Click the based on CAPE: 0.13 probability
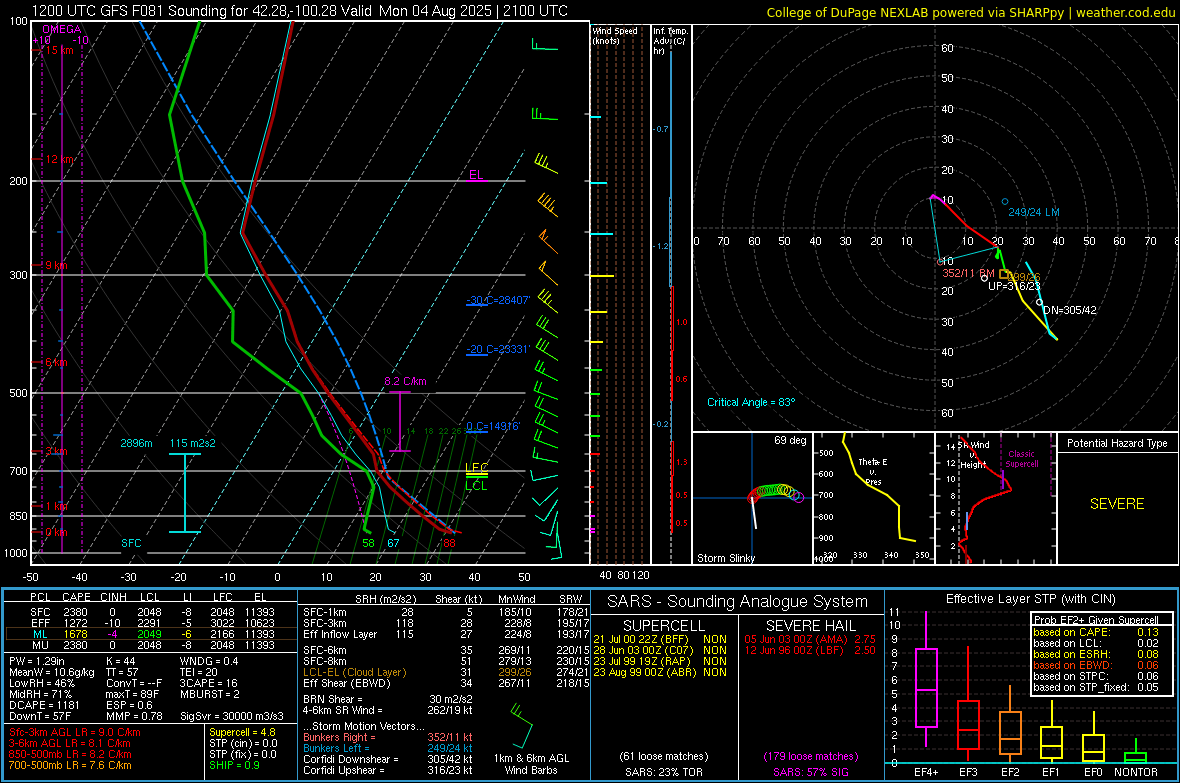The image size is (1180, 783). point(1096,632)
